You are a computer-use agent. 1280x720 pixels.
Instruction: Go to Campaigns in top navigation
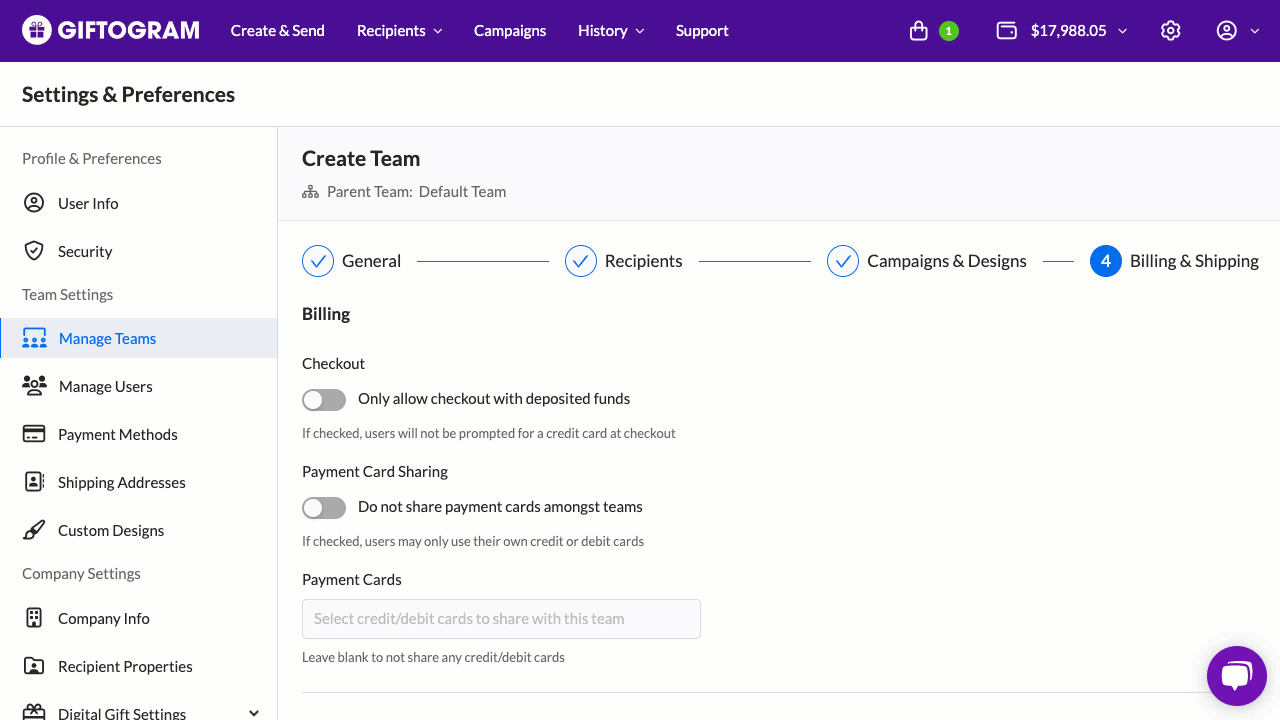(x=510, y=31)
